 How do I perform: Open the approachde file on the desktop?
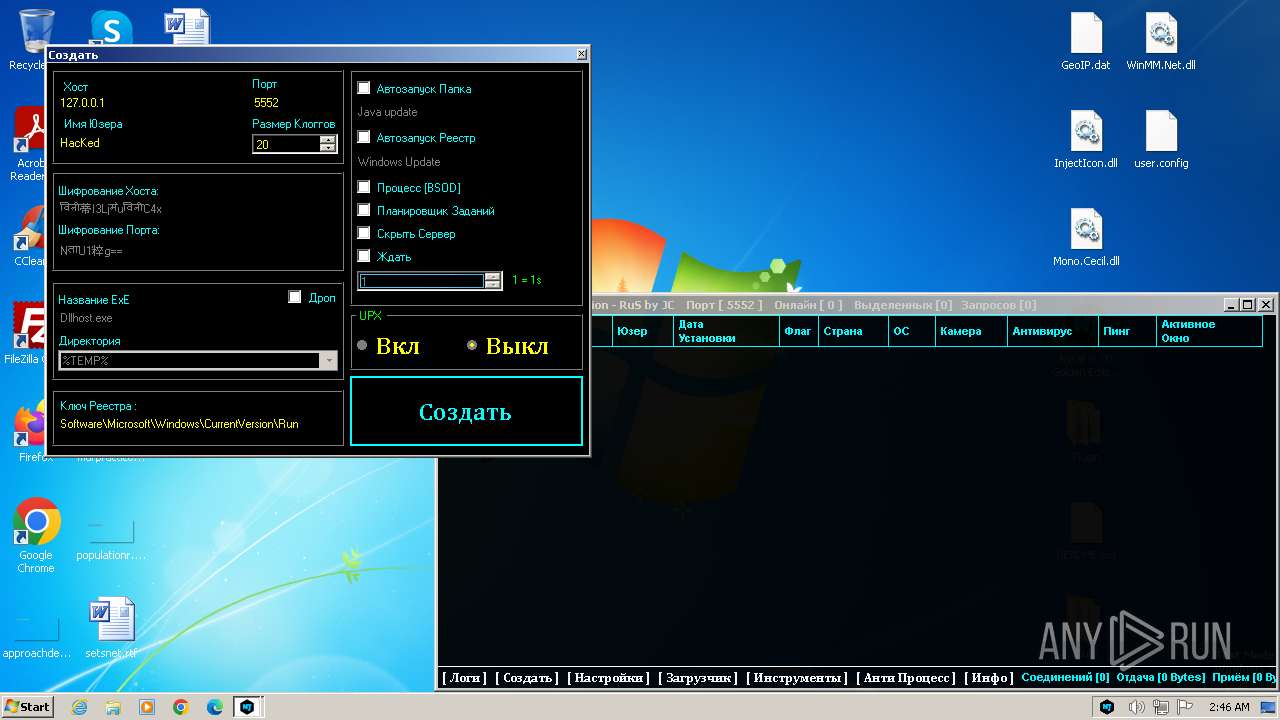[x=36, y=638]
